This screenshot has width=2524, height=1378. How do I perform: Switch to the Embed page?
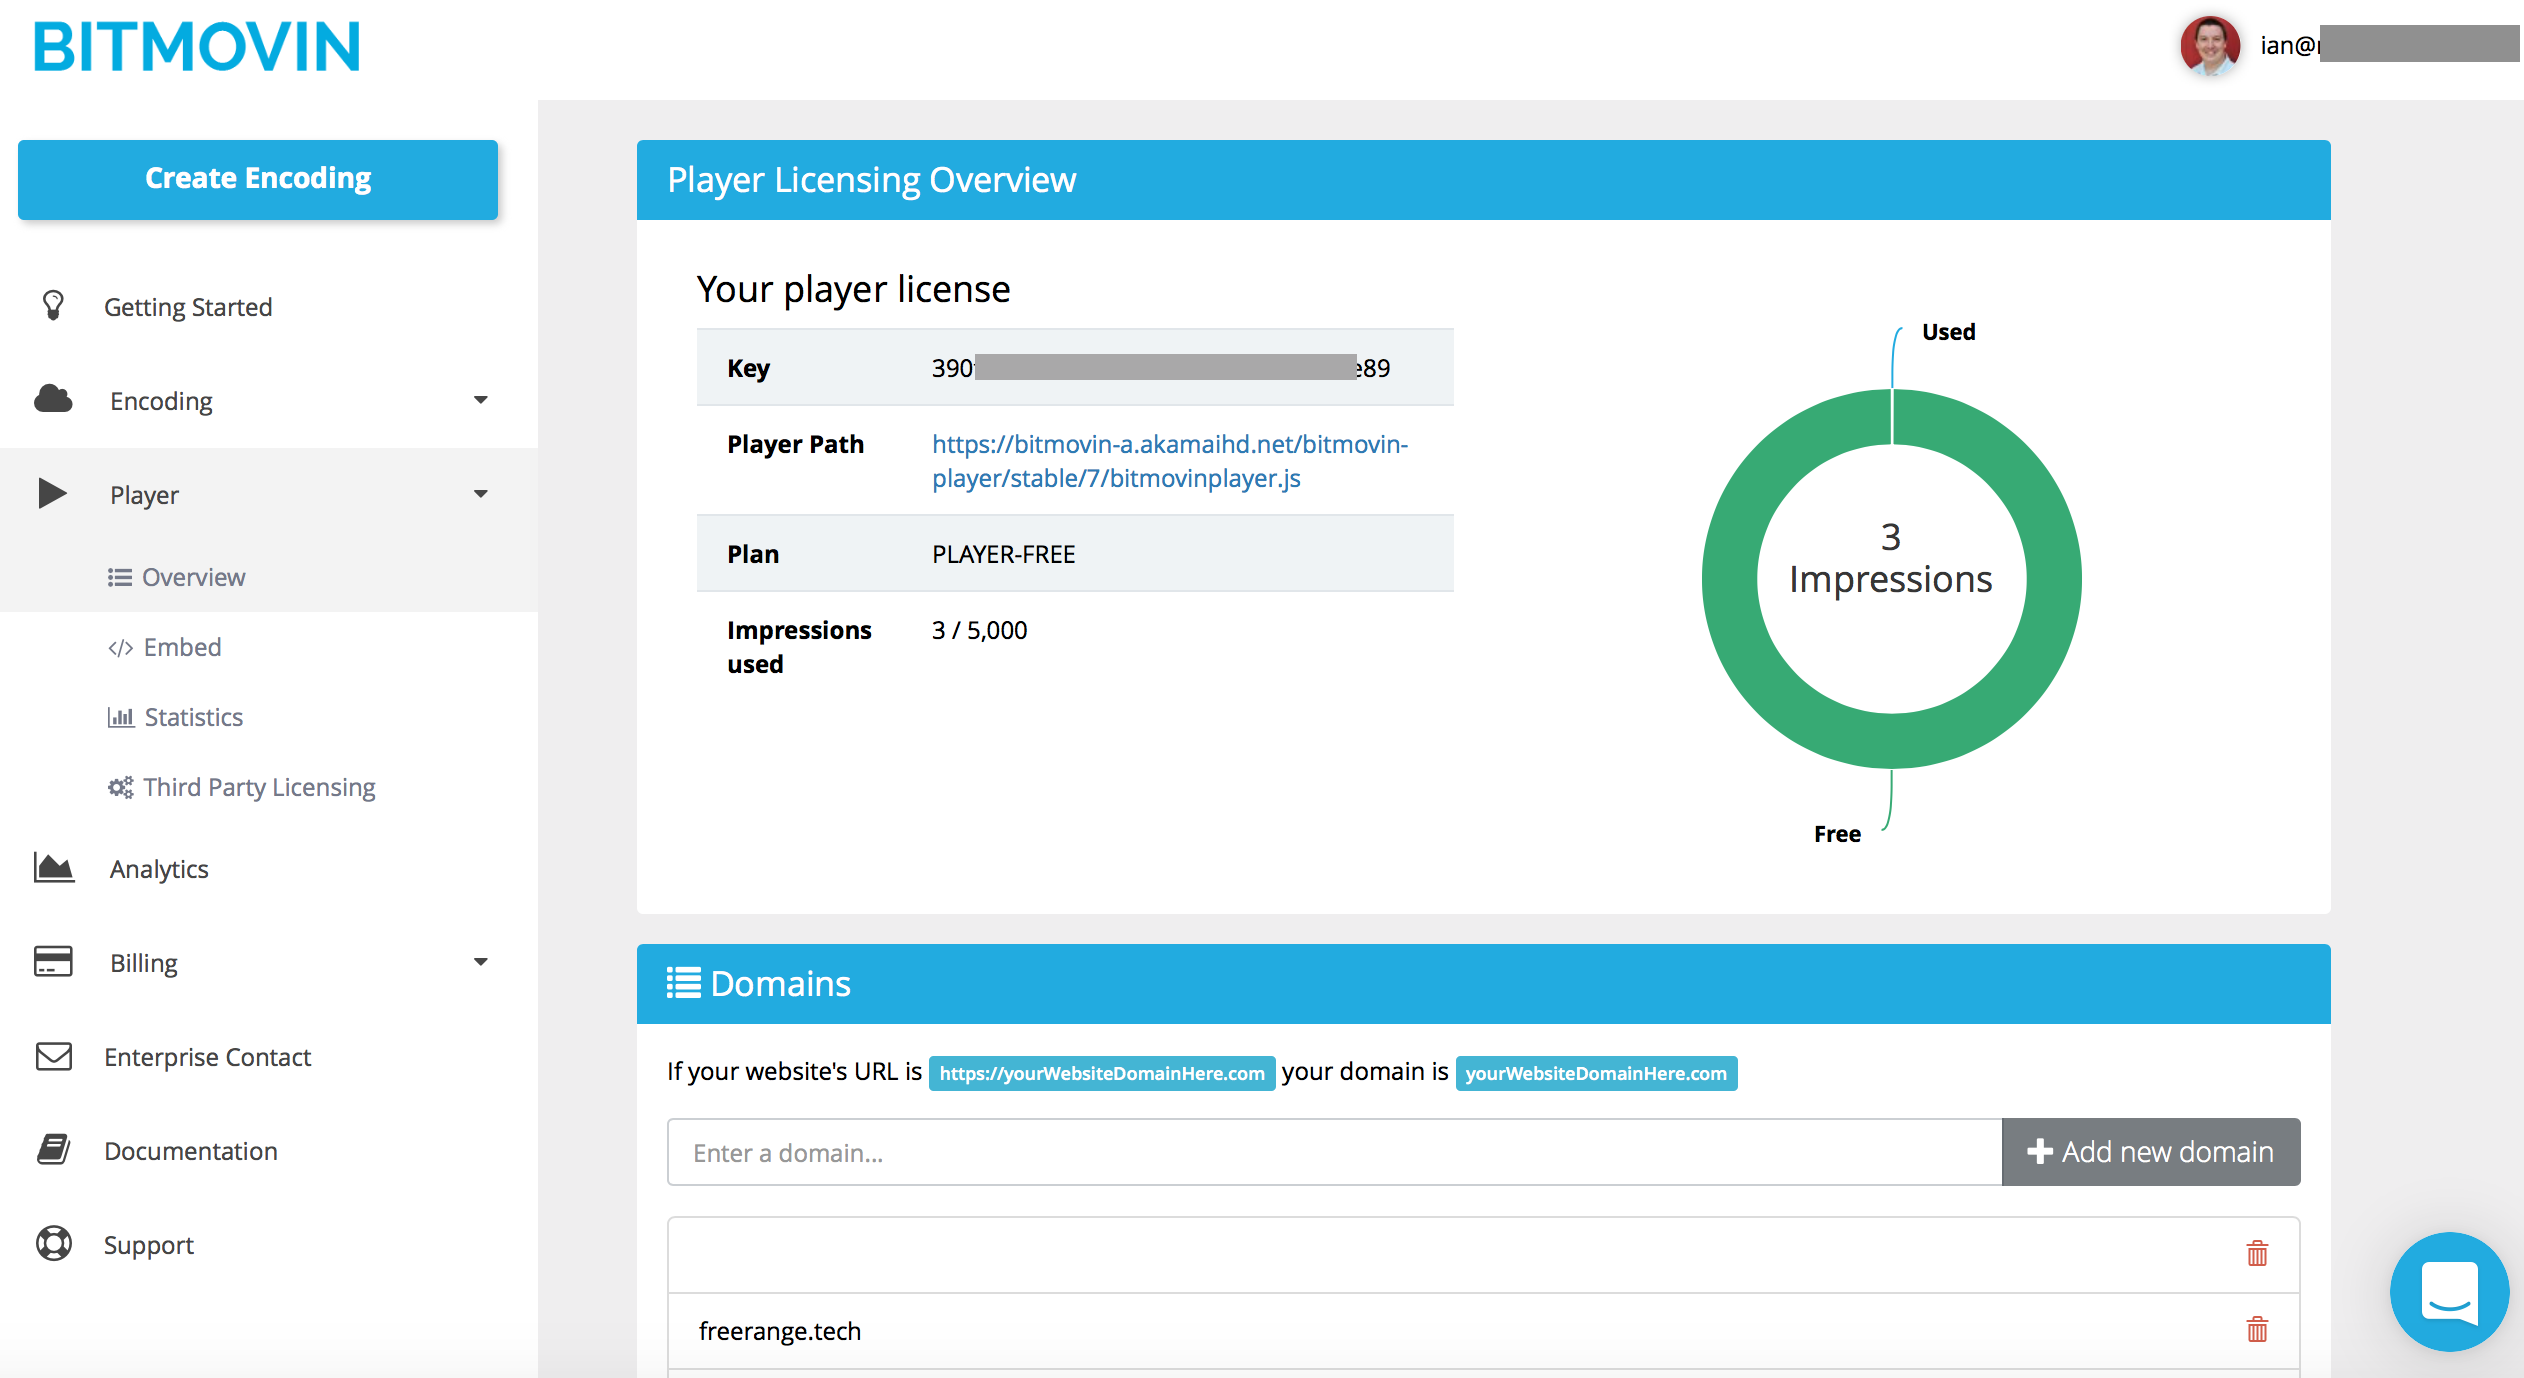click(182, 646)
